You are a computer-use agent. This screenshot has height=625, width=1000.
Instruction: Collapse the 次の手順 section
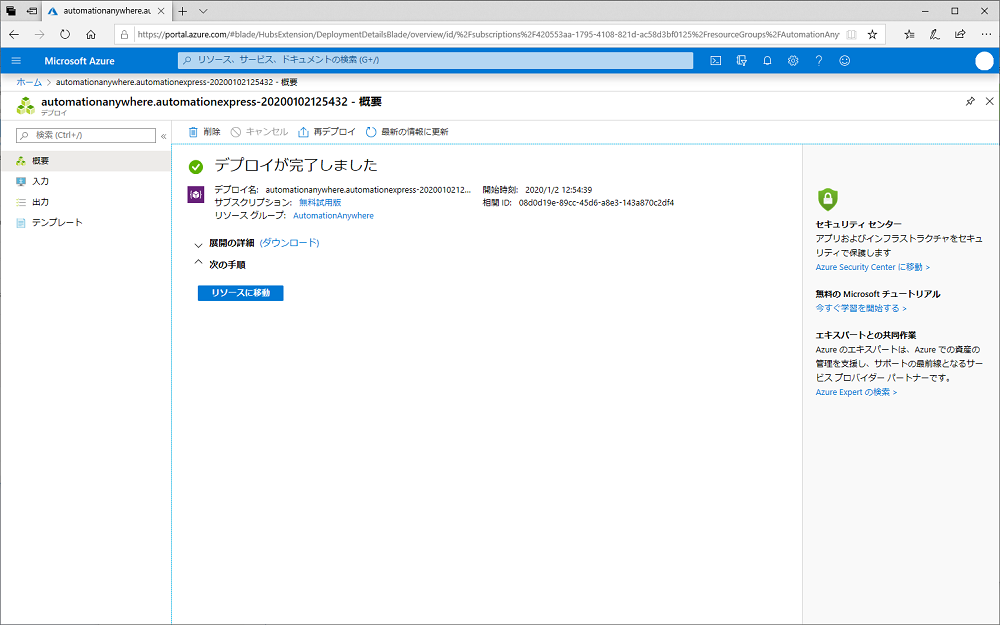[198, 263]
